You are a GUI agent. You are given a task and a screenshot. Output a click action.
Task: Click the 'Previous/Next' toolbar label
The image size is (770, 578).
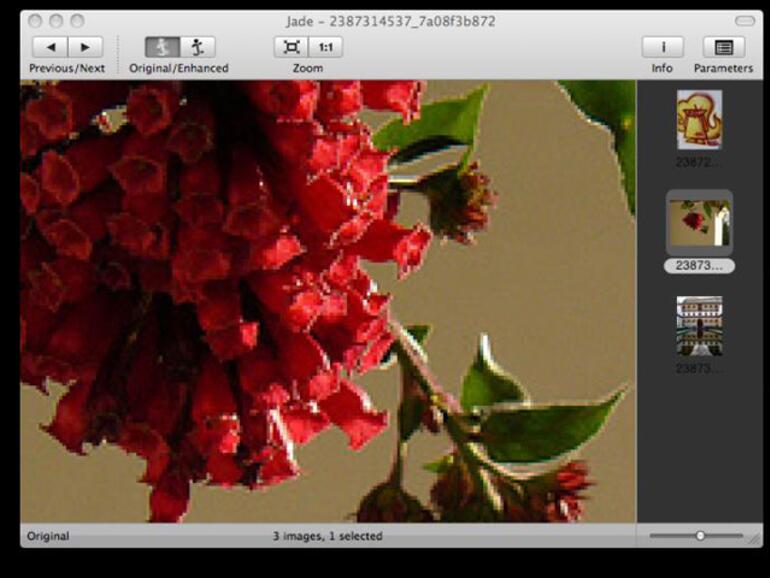click(x=67, y=68)
